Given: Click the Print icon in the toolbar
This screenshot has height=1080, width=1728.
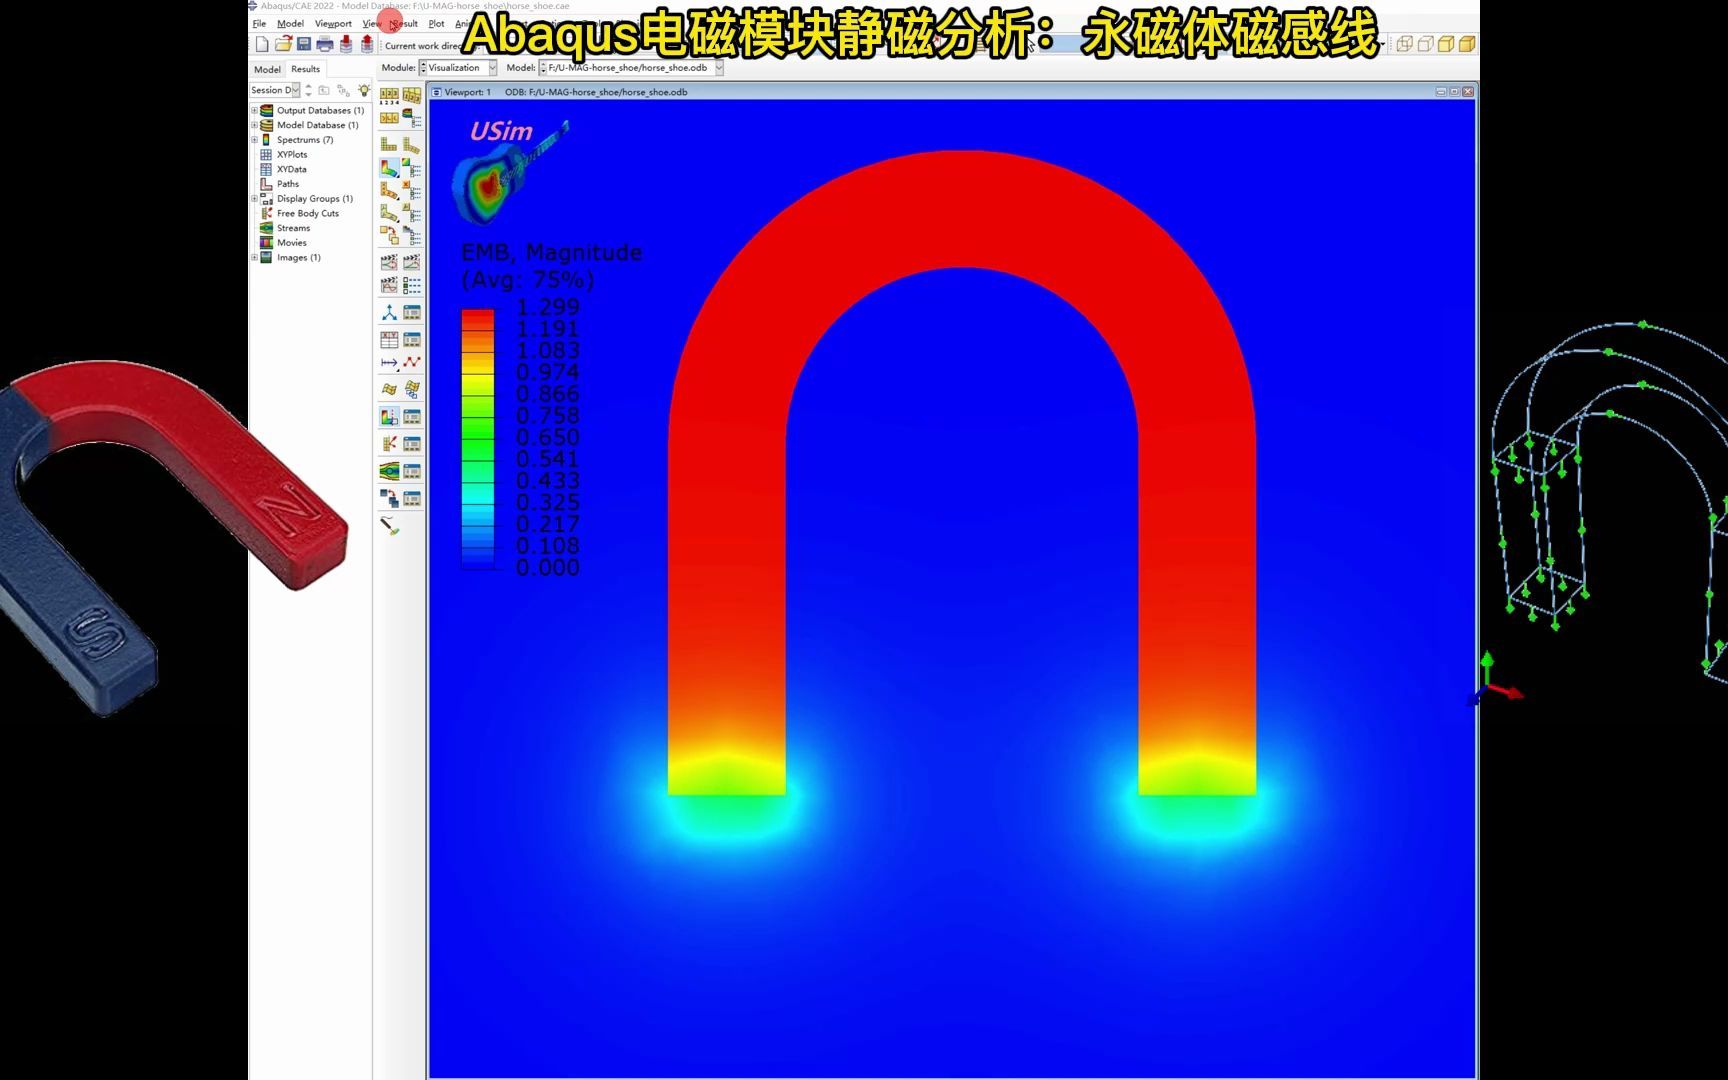Looking at the screenshot, I should (325, 44).
